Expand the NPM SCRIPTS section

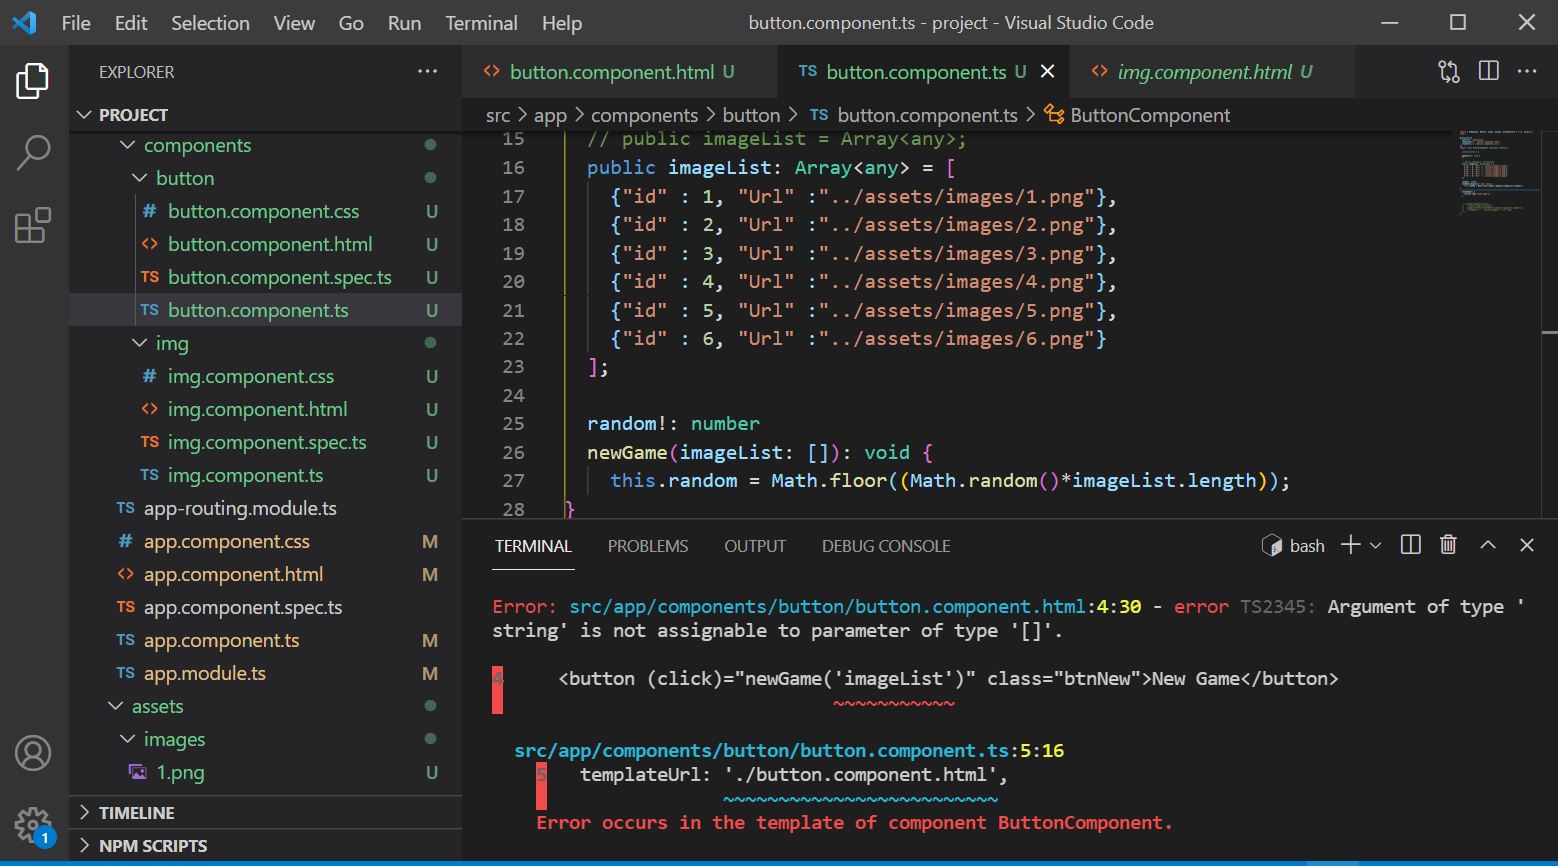265,846
